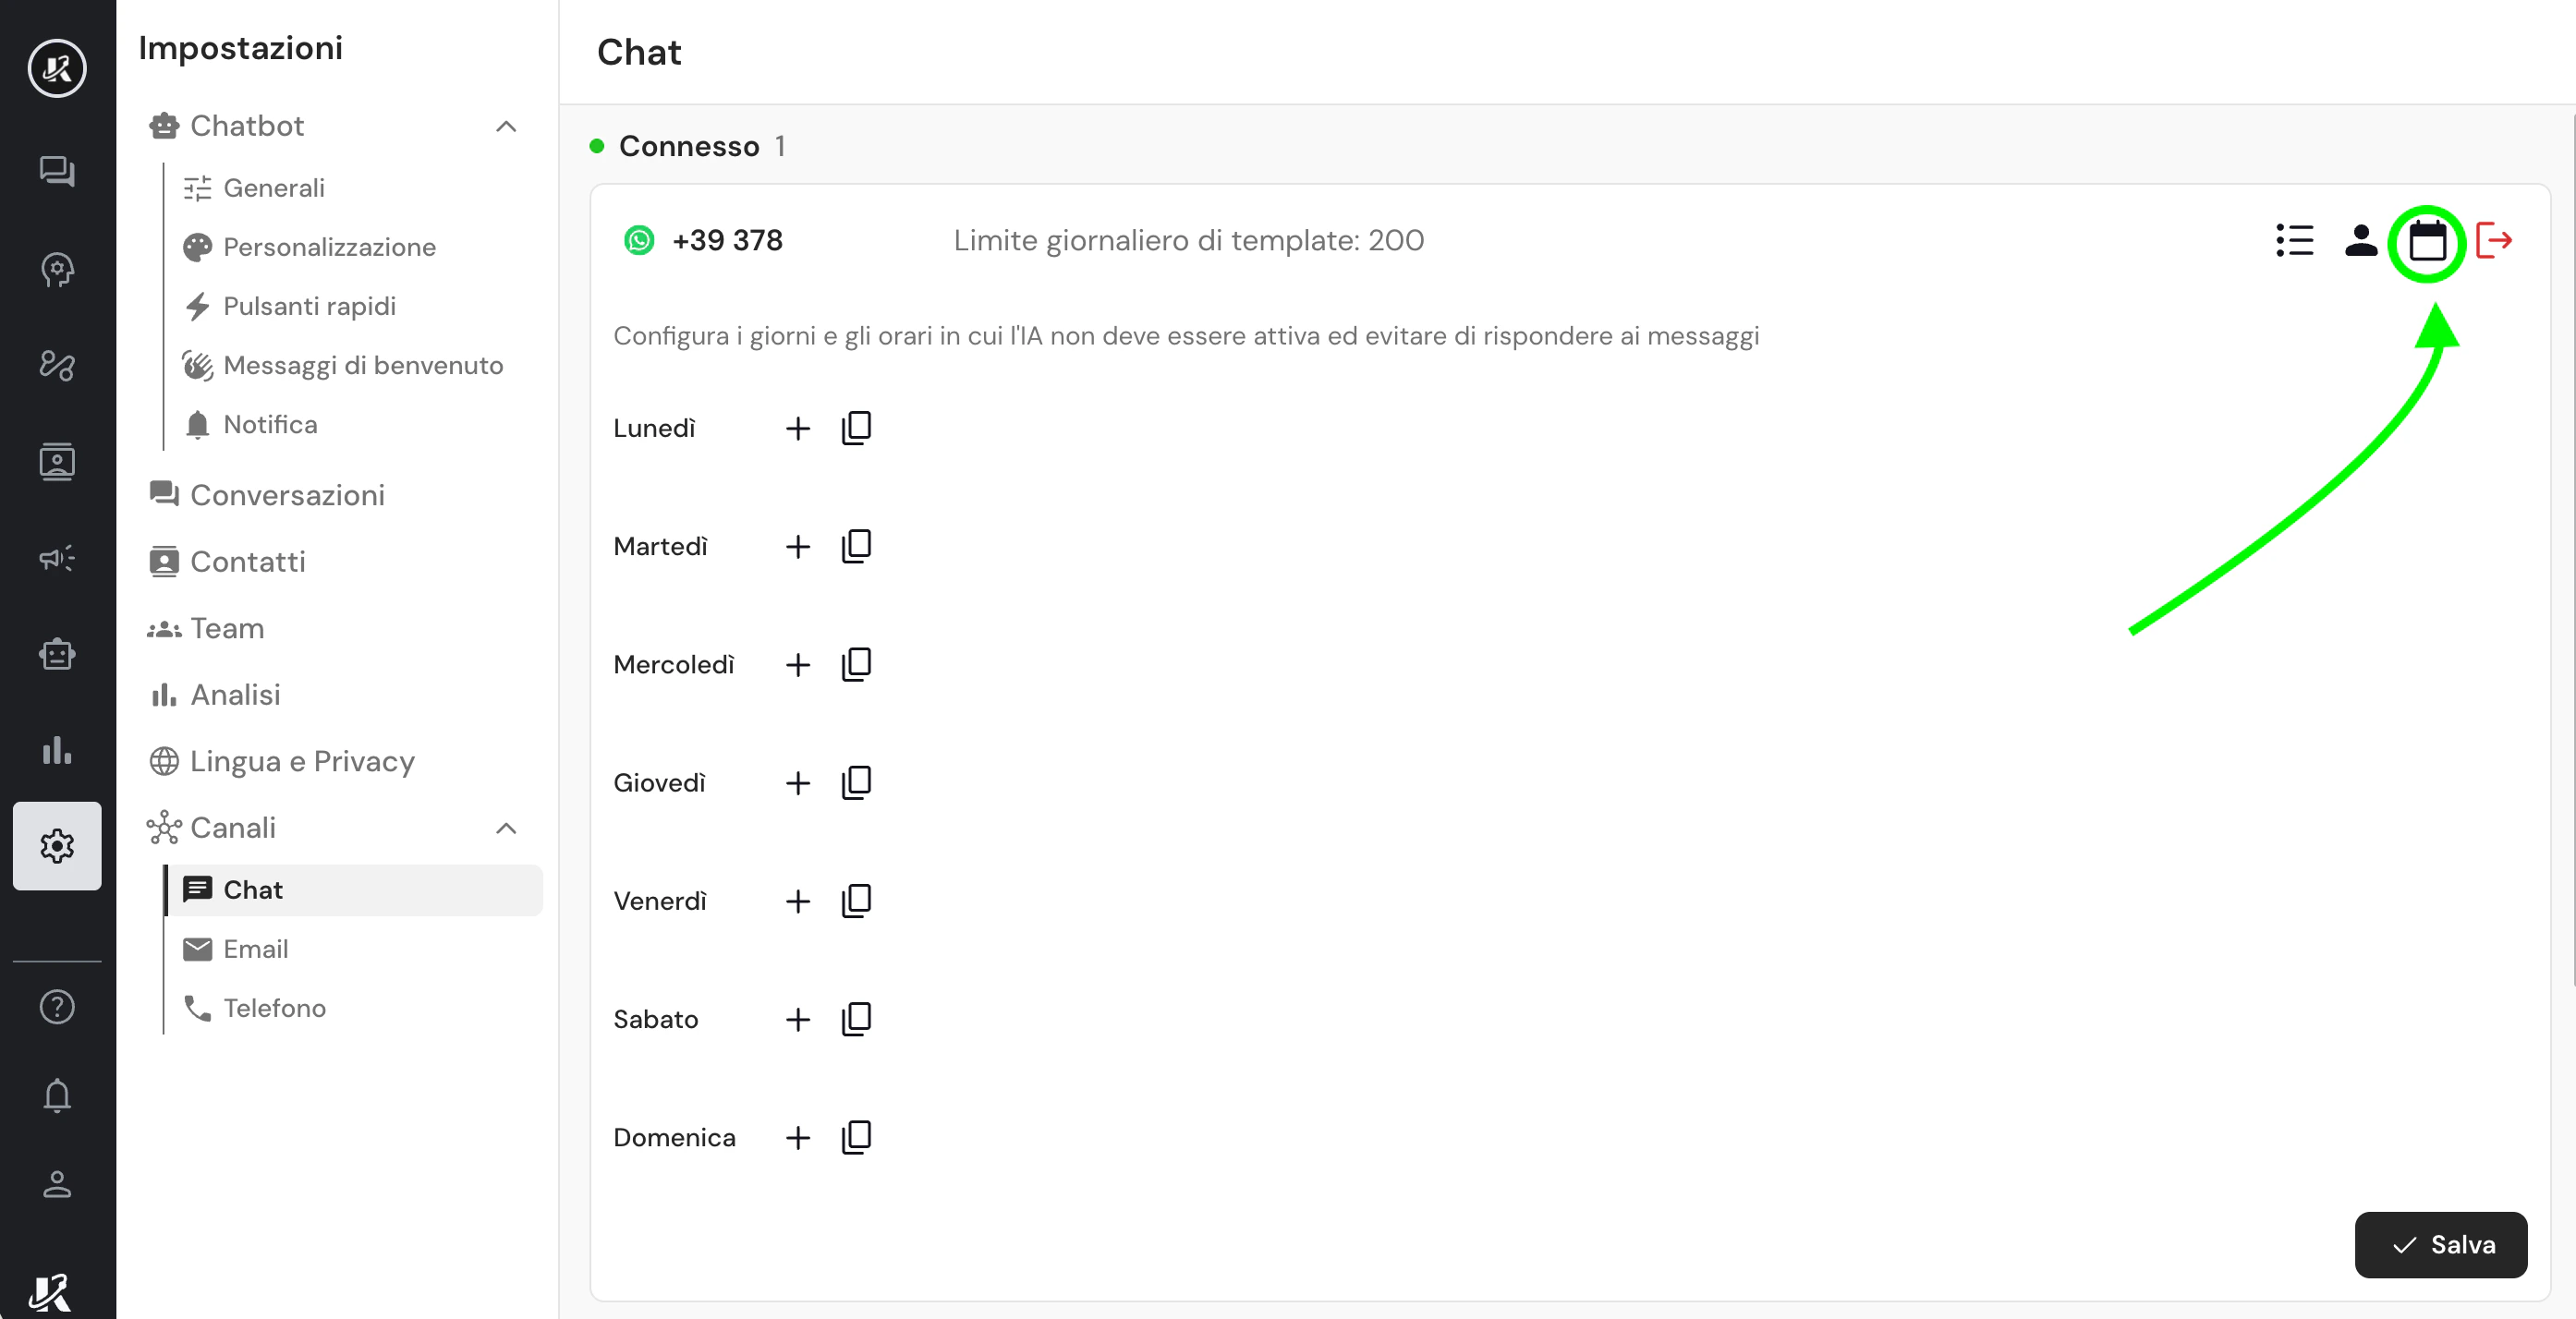Click the WhatsApp number +39 378
This screenshot has width=2576, height=1319.
coord(726,241)
